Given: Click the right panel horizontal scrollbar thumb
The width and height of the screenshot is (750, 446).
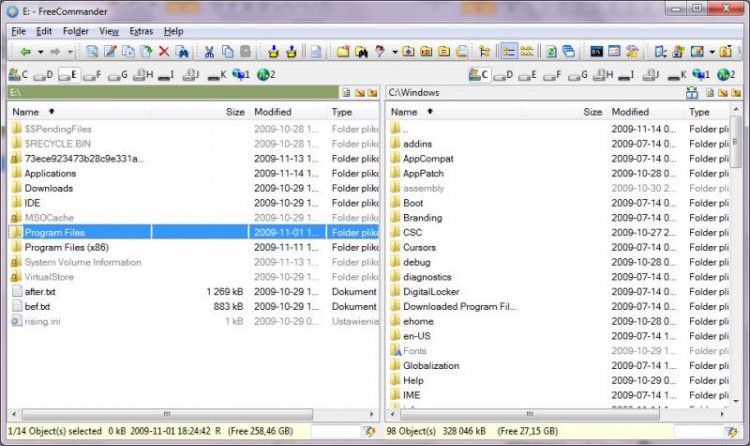Looking at the screenshot, I should coord(529,414).
